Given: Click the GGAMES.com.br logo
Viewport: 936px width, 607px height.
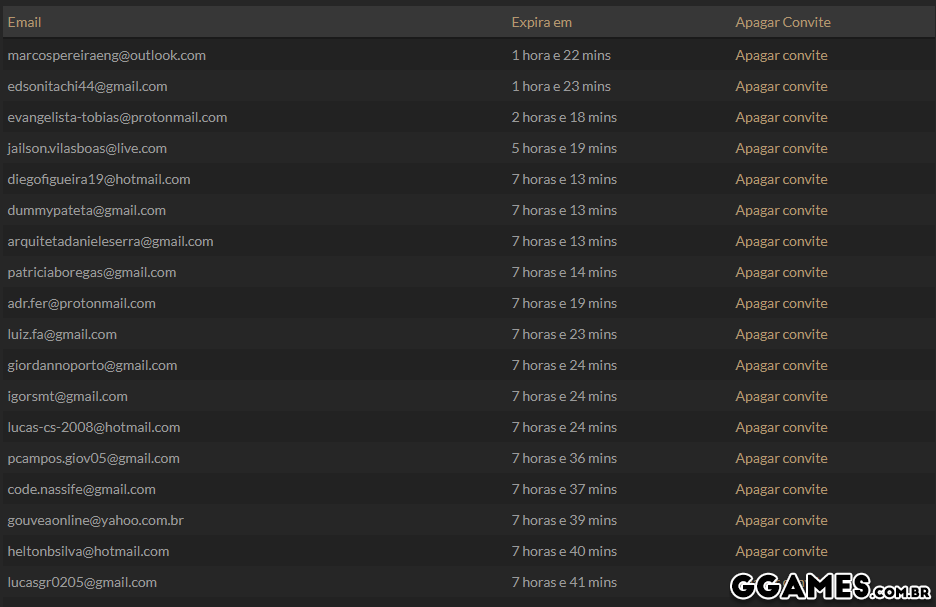Looking at the screenshot, I should click(830, 585).
